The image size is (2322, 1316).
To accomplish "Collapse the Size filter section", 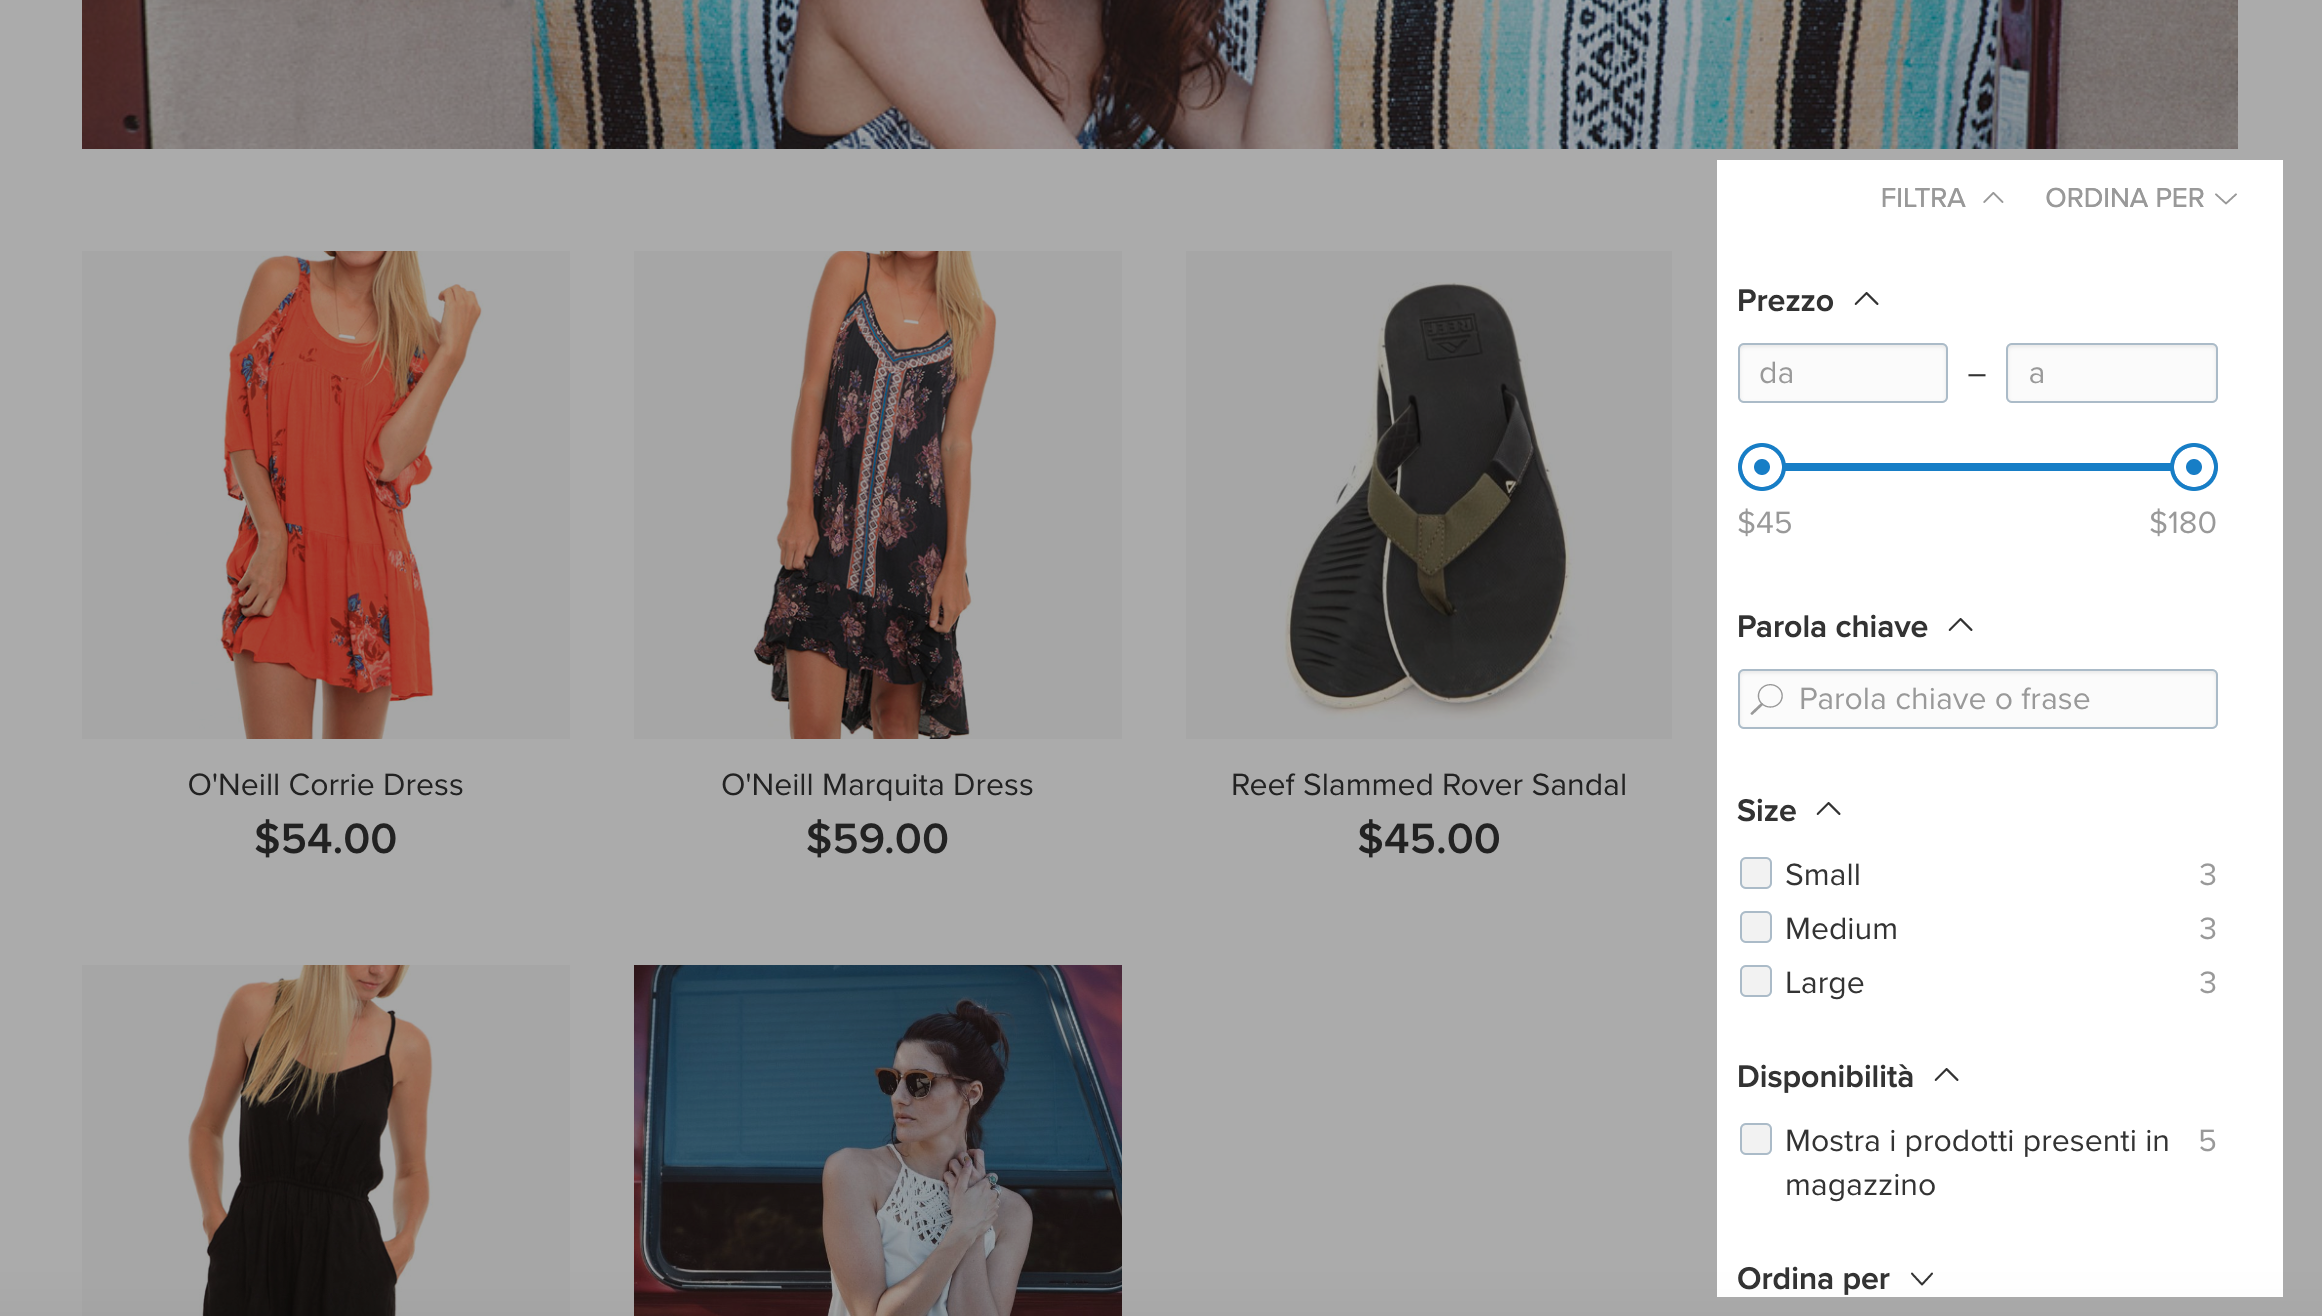I will click(x=1828, y=810).
